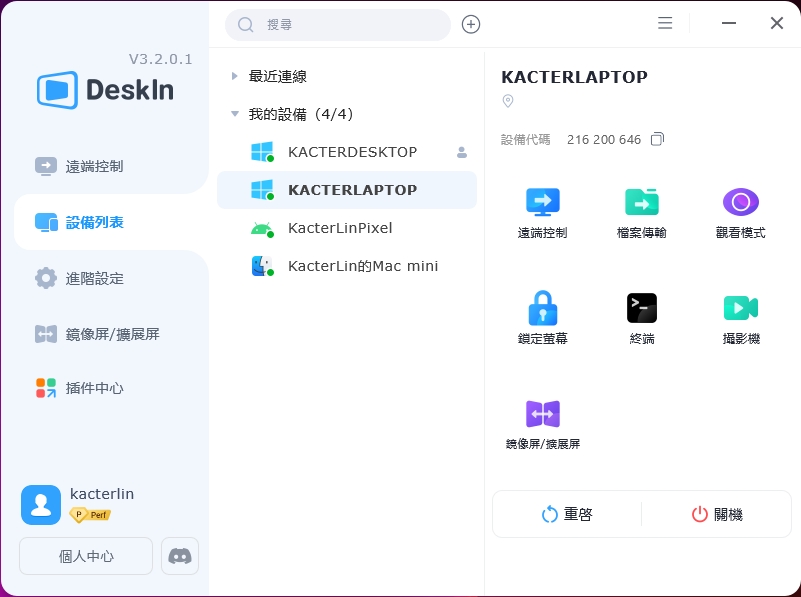Edit device location pin icon
Screen dimensions: 801x597
point(507,101)
